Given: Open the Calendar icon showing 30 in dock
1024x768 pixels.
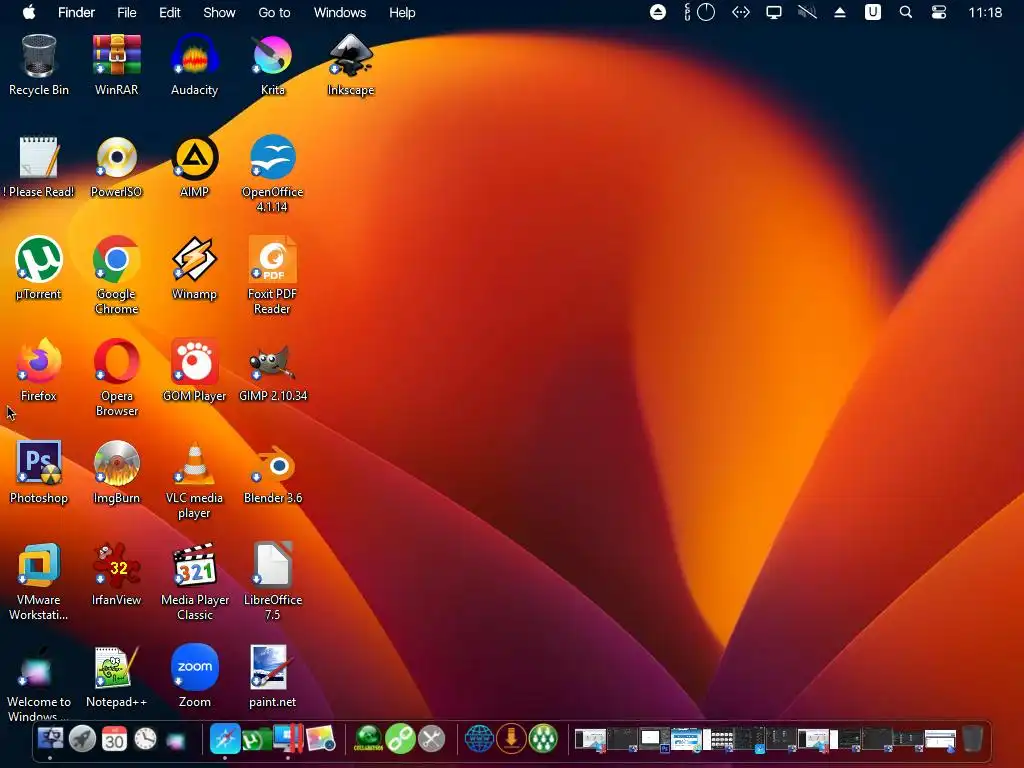Looking at the screenshot, I should click(x=114, y=739).
